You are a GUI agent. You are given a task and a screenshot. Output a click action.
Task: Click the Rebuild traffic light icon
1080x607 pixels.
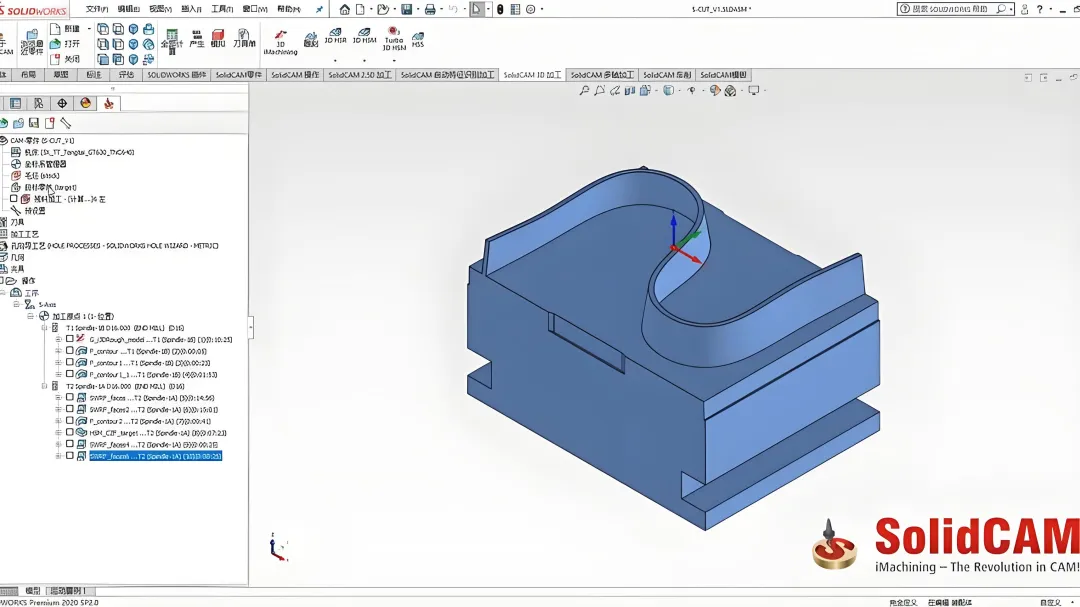500,10
